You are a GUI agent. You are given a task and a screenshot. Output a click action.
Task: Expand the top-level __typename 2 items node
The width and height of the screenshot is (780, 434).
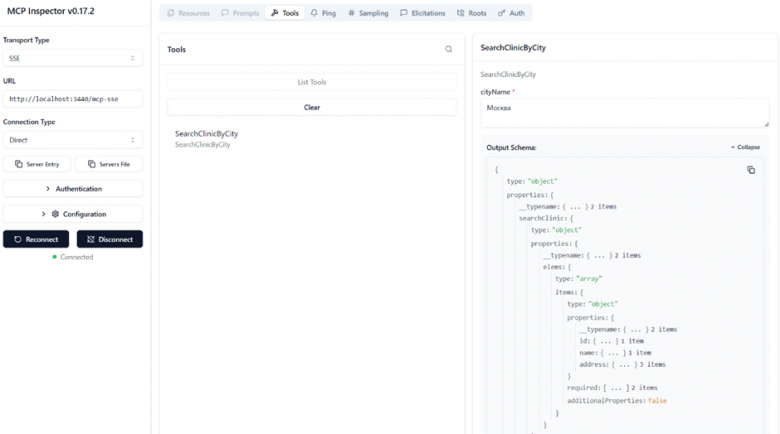[x=568, y=207]
